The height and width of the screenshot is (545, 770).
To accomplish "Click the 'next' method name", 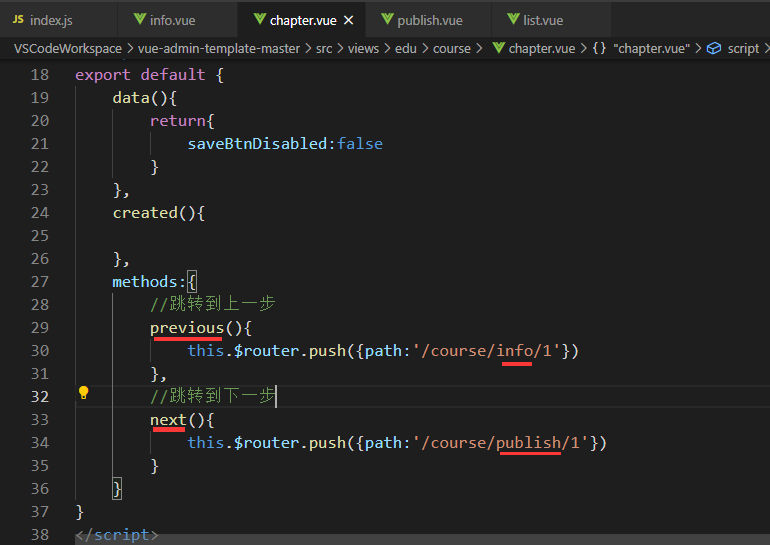I will pos(168,420).
